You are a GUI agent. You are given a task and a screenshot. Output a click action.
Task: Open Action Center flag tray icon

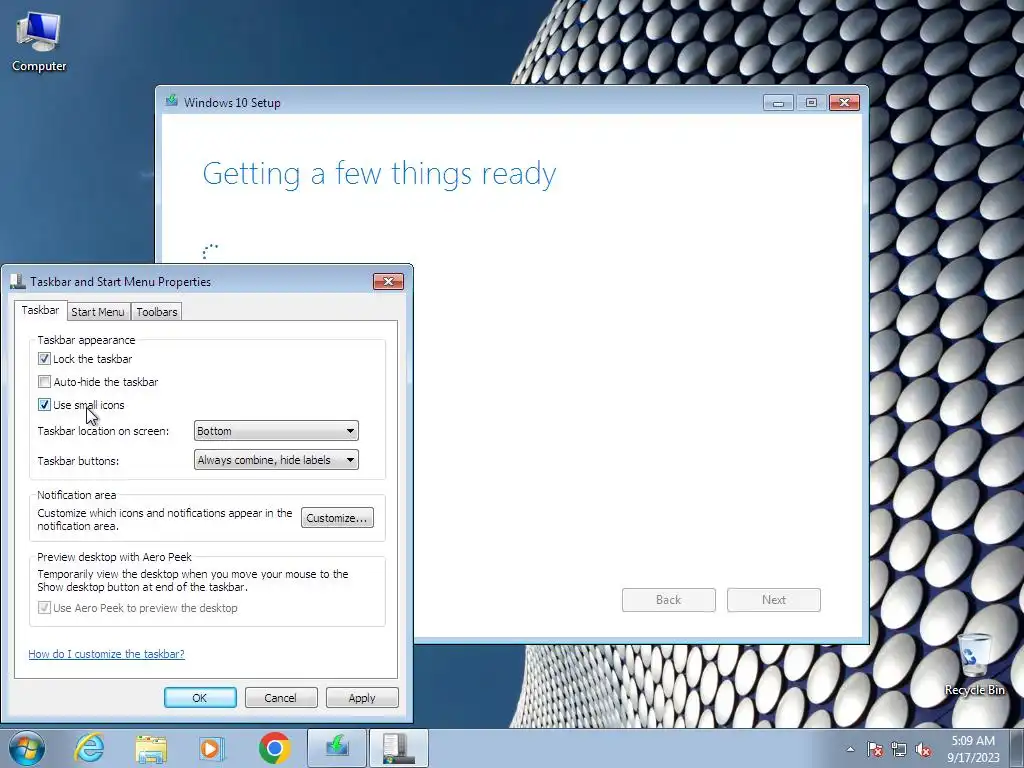[874, 749]
